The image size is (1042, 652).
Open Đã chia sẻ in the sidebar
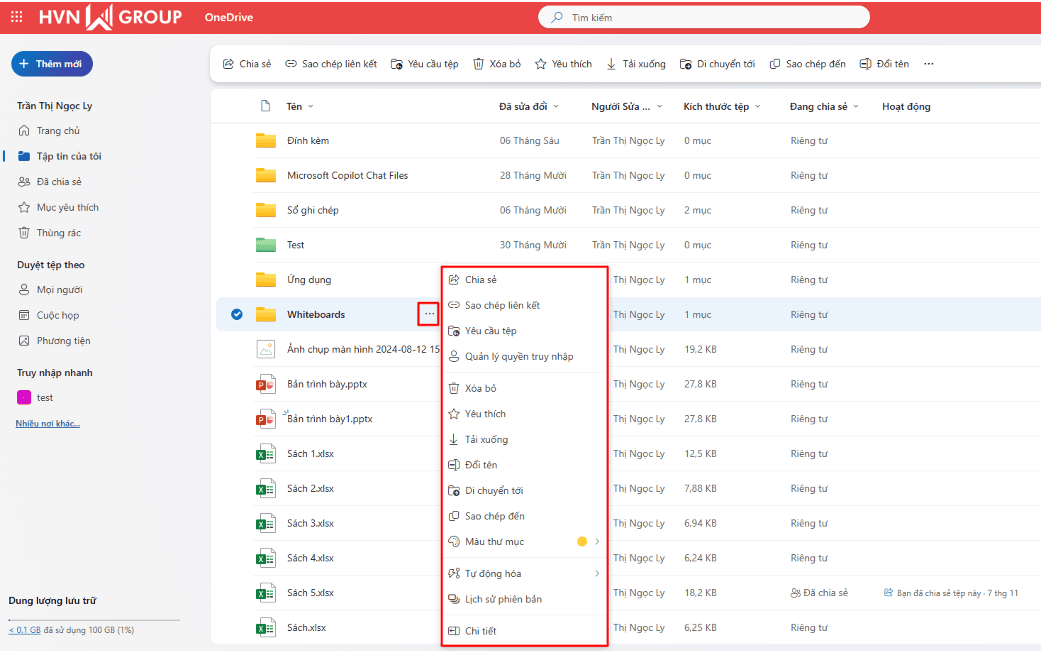click(50, 181)
